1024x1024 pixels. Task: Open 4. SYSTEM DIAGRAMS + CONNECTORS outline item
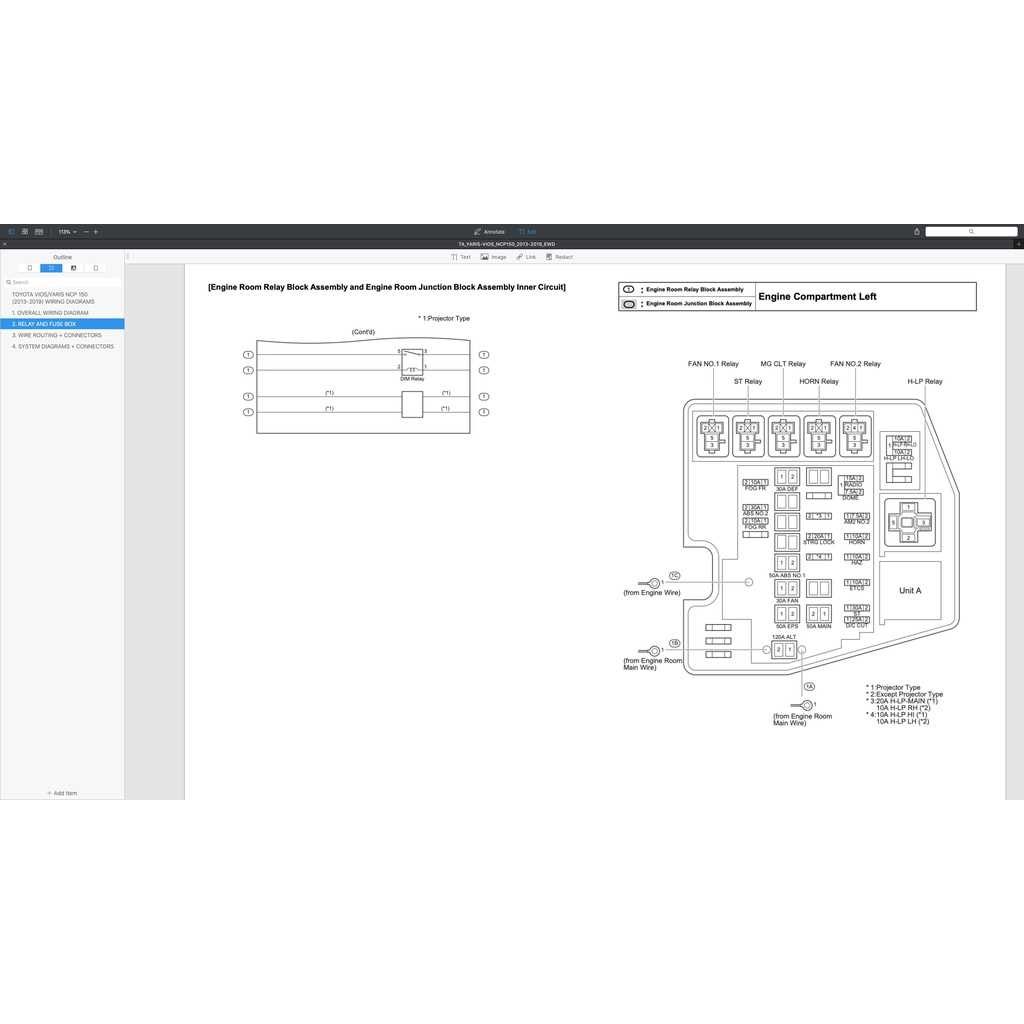pyautogui.click(x=63, y=346)
